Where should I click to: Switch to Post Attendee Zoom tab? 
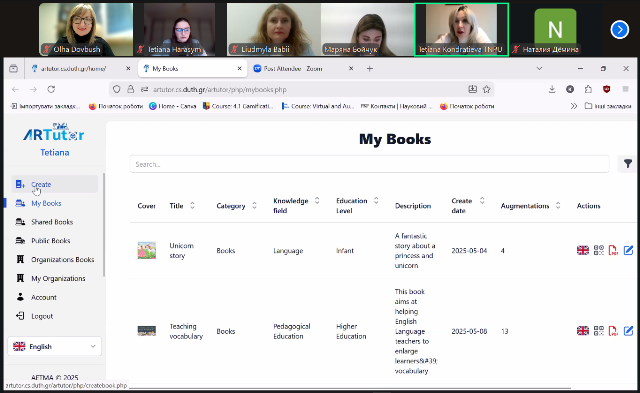303,69
